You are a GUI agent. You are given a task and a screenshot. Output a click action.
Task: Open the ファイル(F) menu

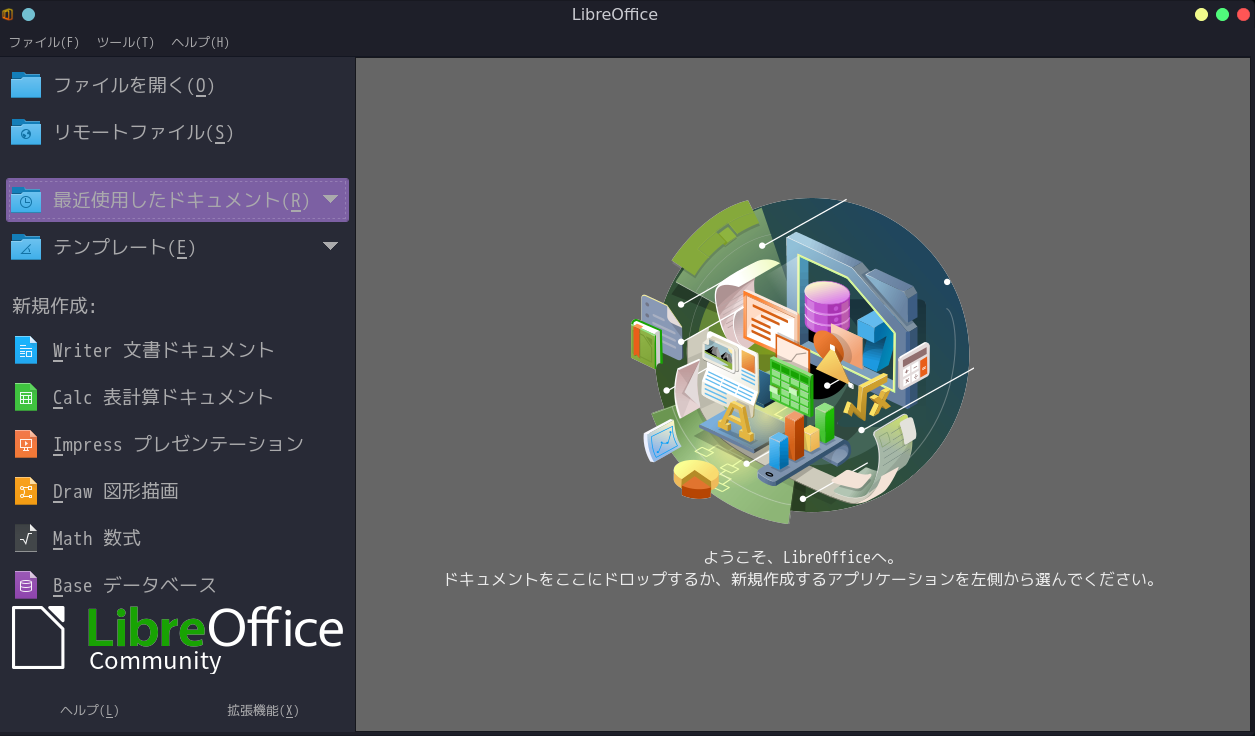pyautogui.click(x=44, y=42)
